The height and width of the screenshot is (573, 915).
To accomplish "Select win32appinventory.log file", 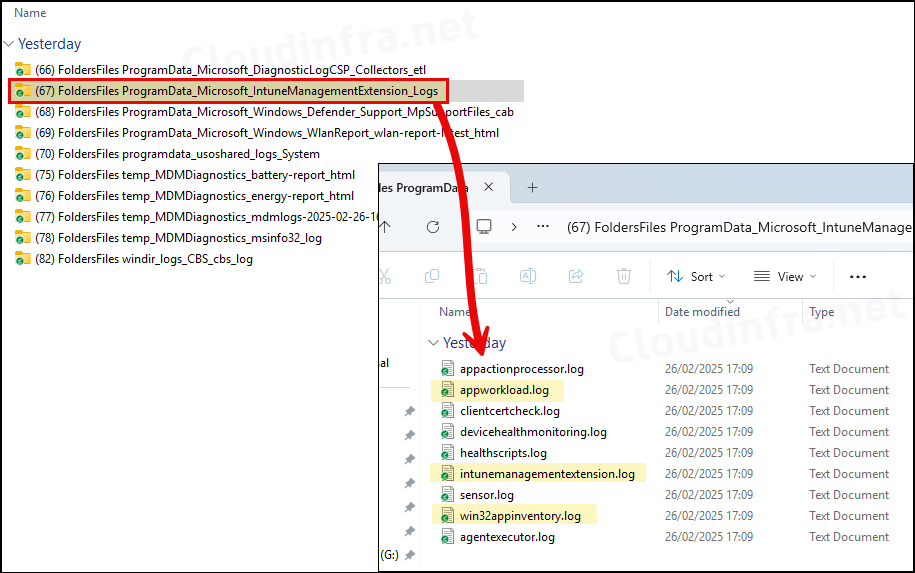I will [520, 516].
